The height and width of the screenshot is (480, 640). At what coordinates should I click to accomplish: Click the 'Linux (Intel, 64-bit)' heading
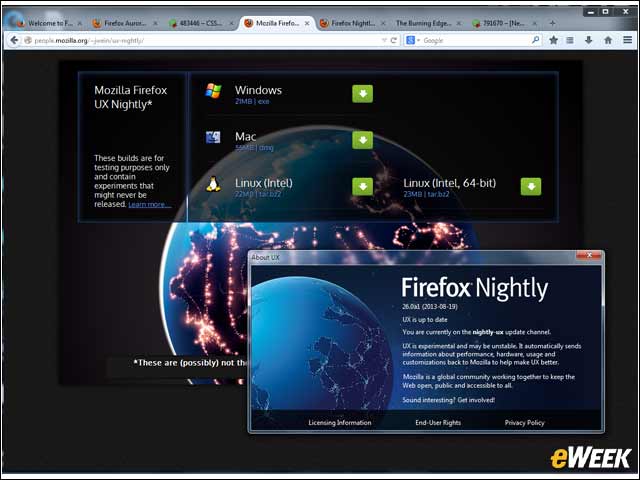tap(450, 183)
